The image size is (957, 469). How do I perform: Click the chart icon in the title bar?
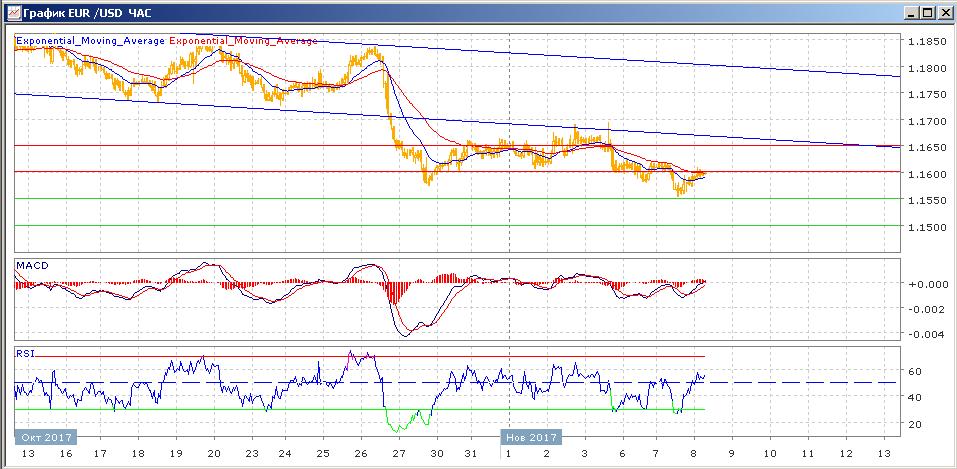coord(11,13)
